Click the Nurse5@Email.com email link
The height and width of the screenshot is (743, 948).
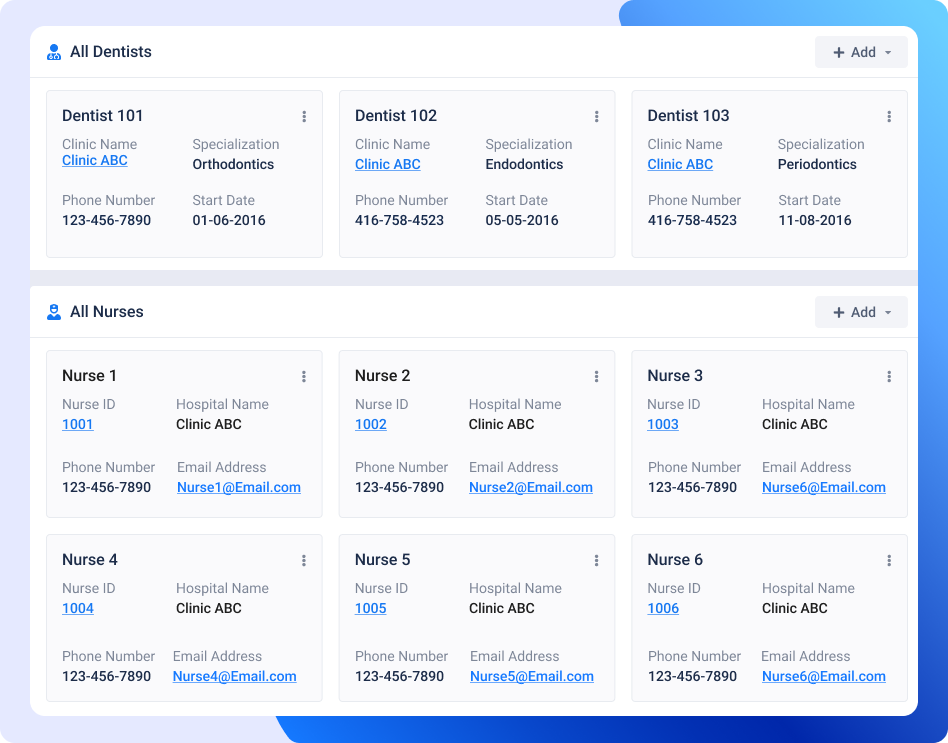coord(532,676)
